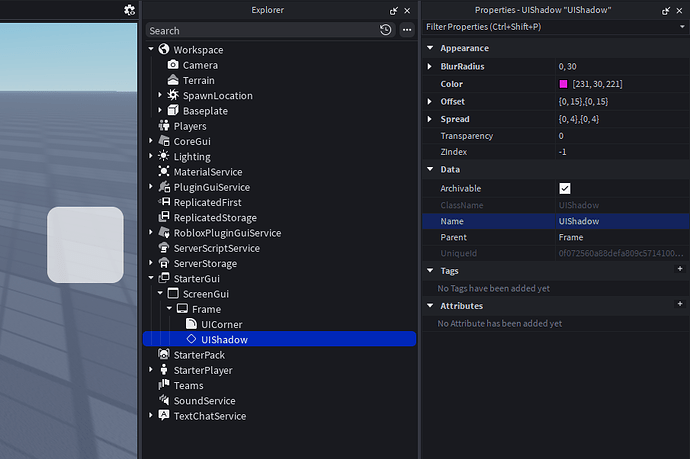Expand the SpawnLocation node
690x459 pixels.
click(160, 95)
